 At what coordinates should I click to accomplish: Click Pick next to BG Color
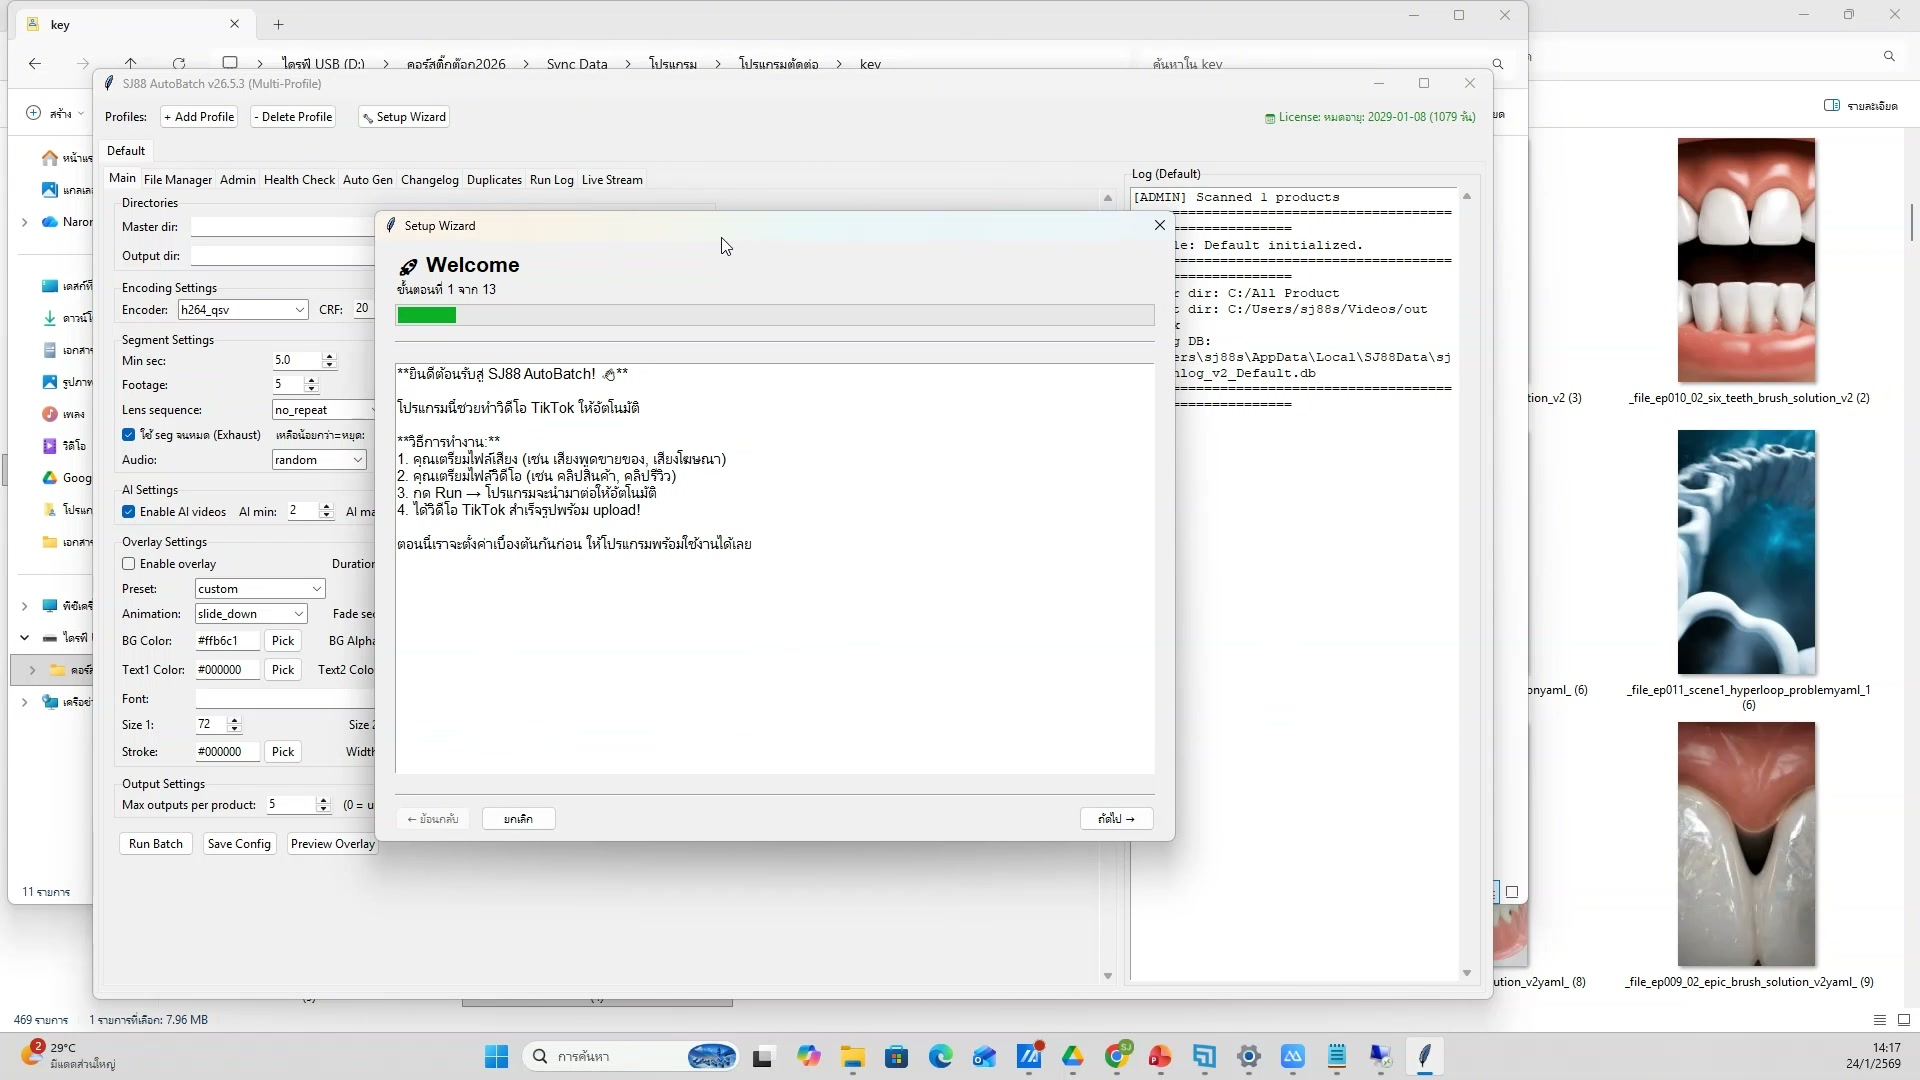(x=283, y=641)
